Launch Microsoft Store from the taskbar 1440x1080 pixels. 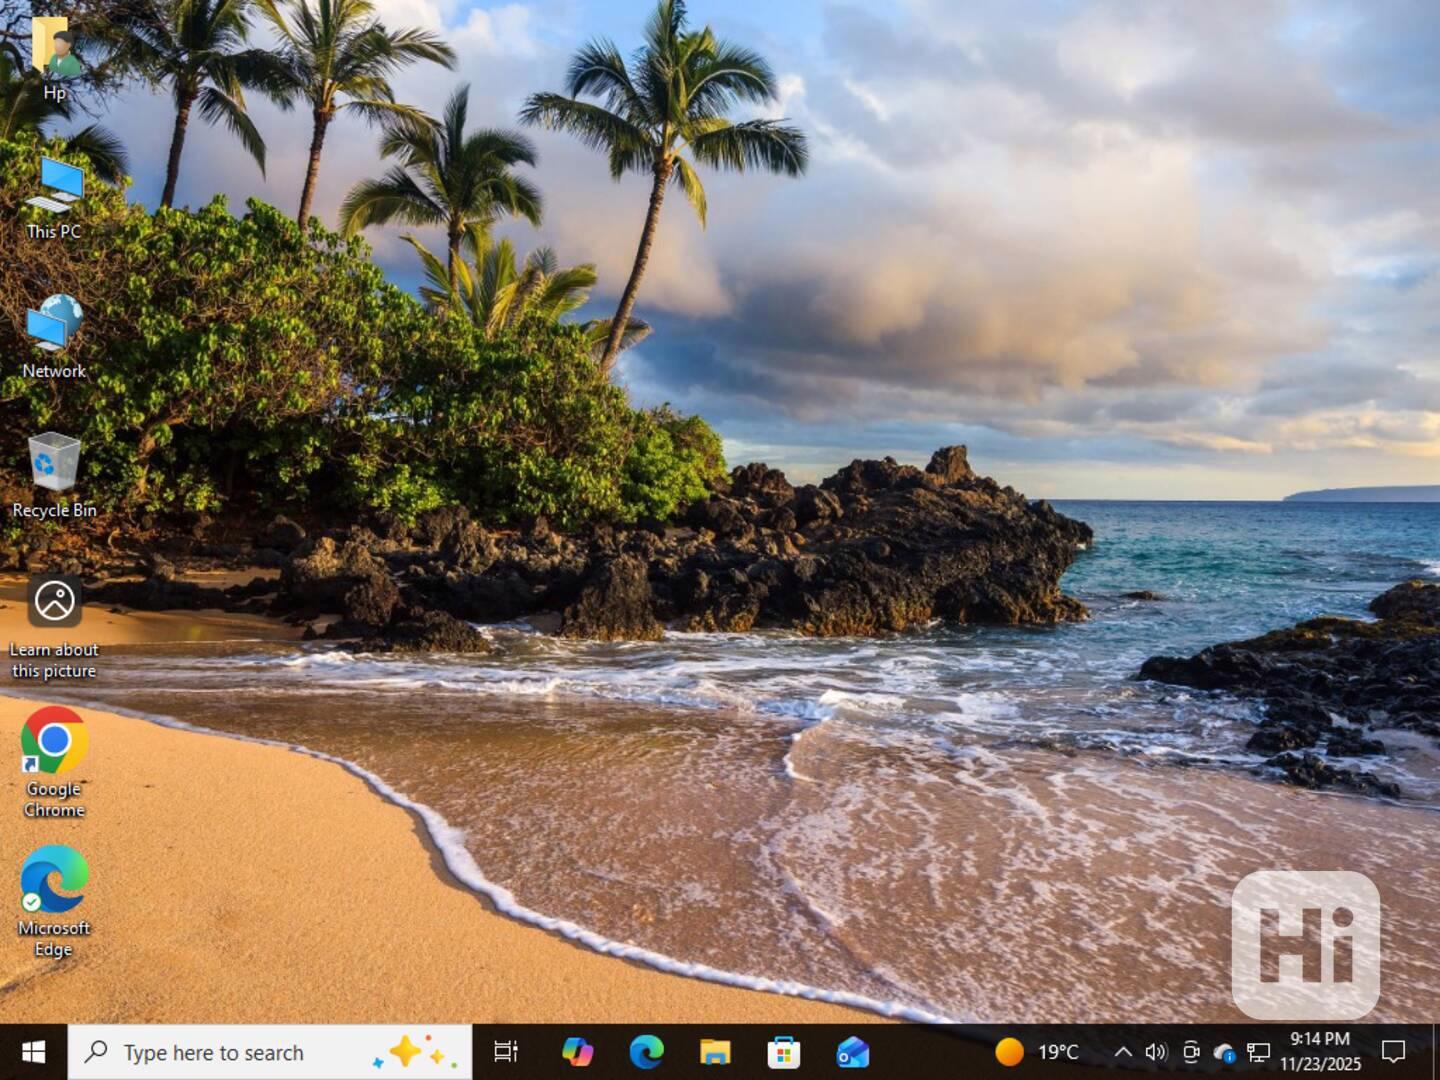783,1052
